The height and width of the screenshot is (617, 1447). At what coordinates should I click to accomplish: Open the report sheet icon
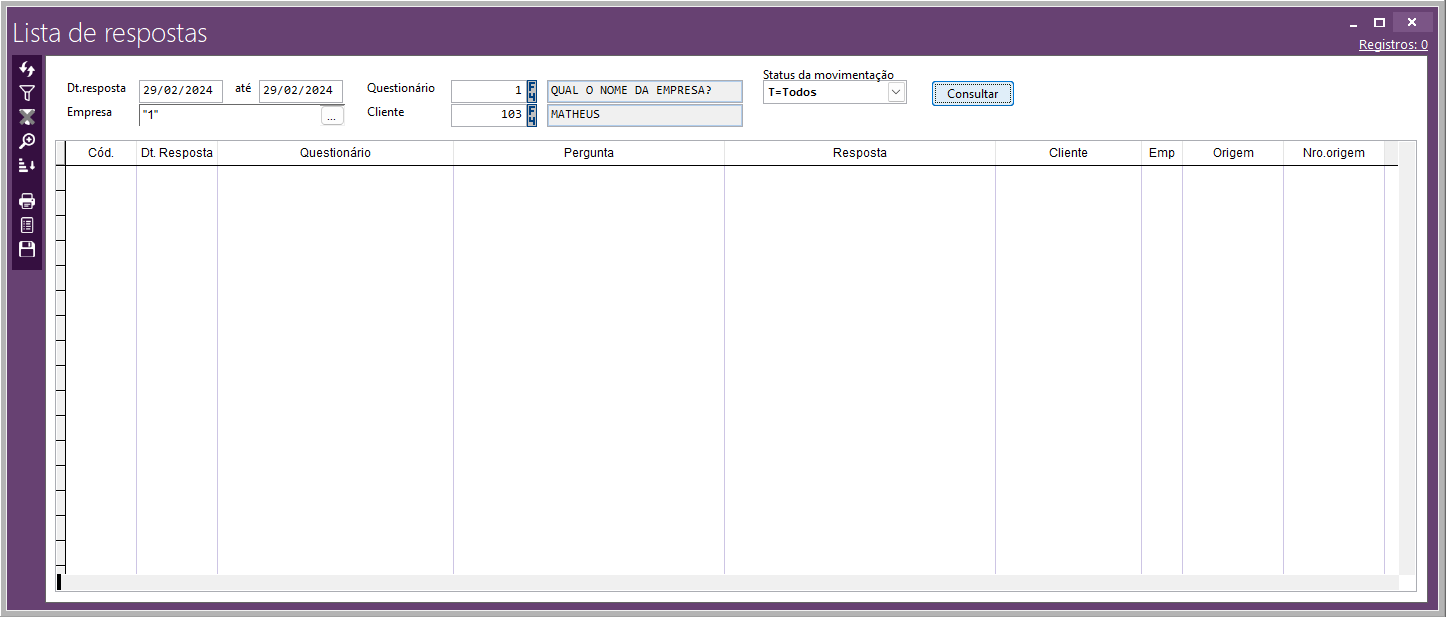(27, 225)
